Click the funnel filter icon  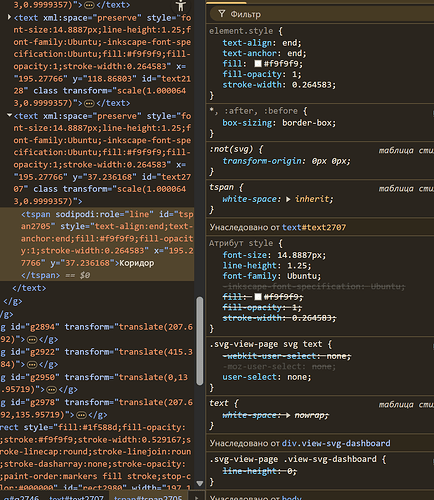221,14
